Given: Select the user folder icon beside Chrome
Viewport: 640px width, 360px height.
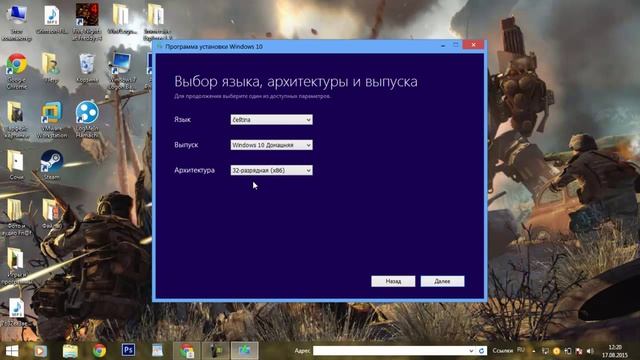Looking at the screenshot, I should pyautogui.click(x=51, y=68).
